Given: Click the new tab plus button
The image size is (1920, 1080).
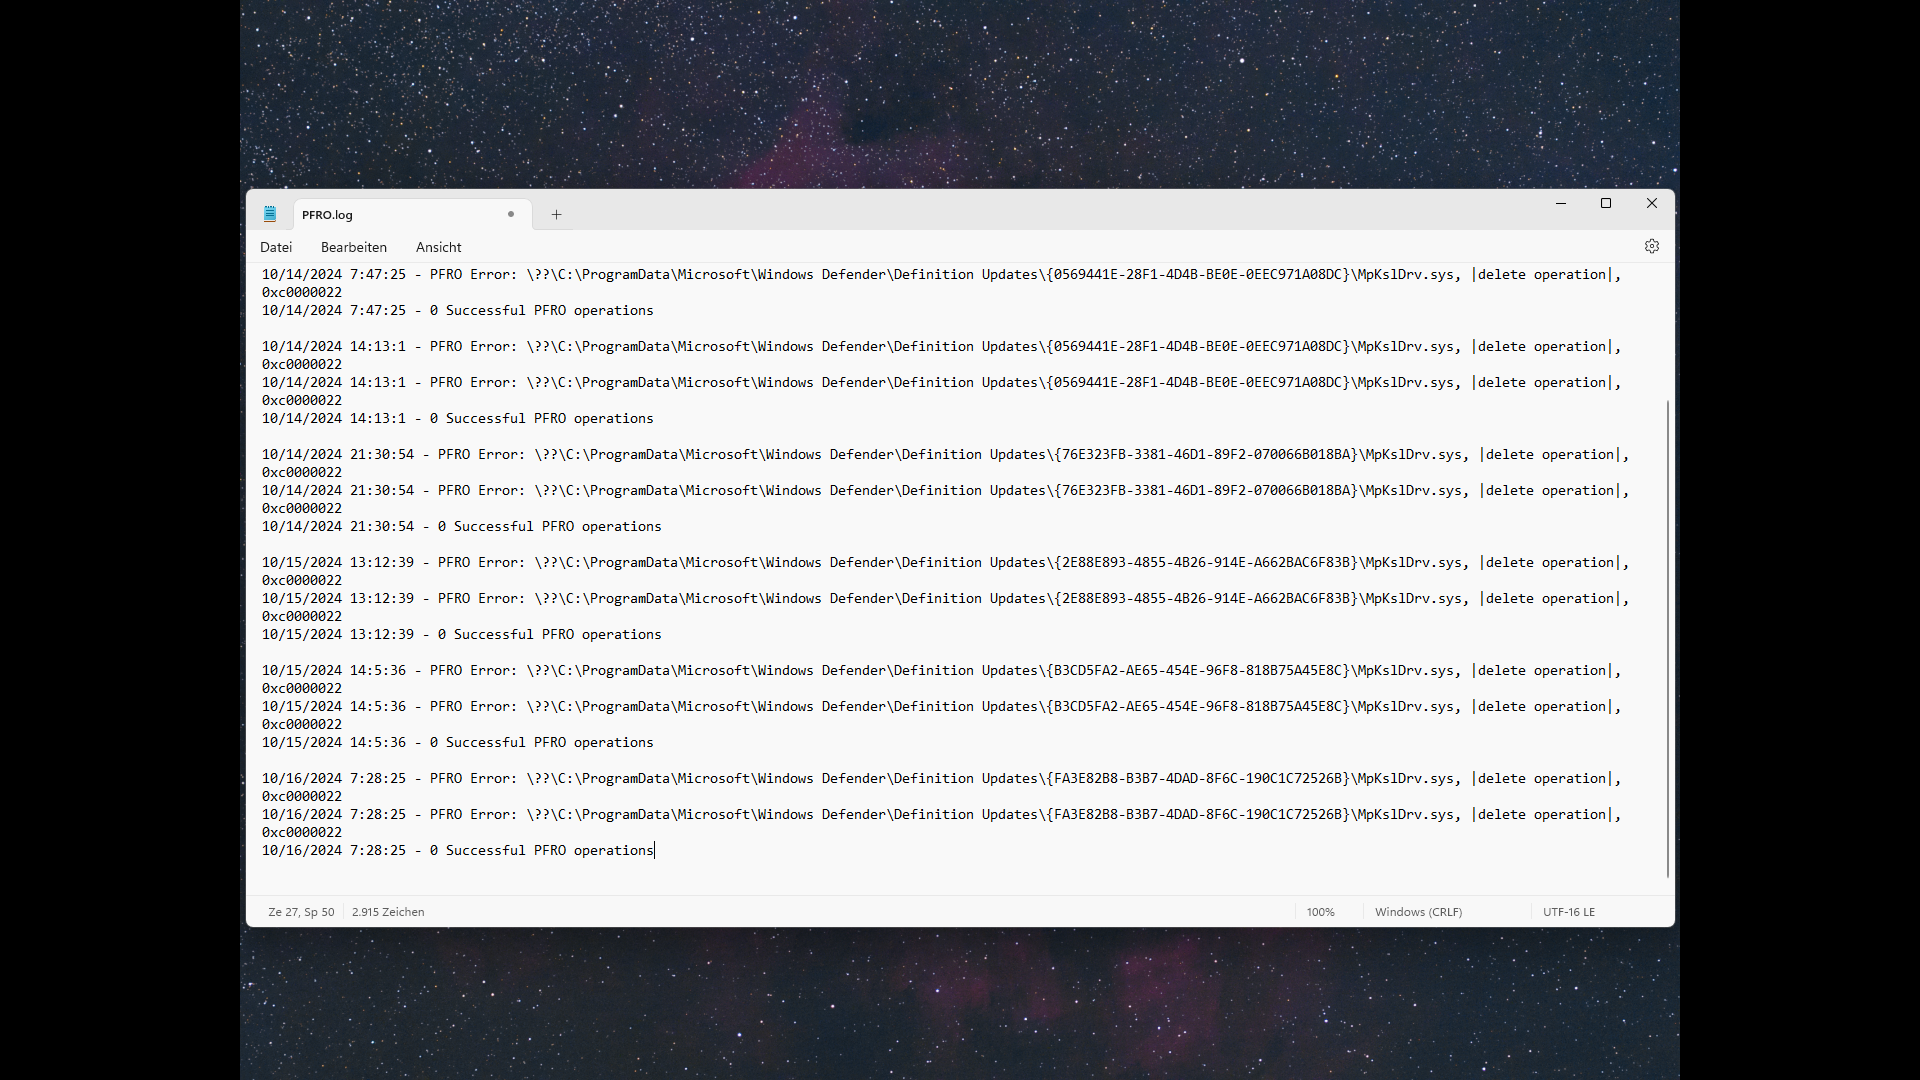Looking at the screenshot, I should point(556,214).
